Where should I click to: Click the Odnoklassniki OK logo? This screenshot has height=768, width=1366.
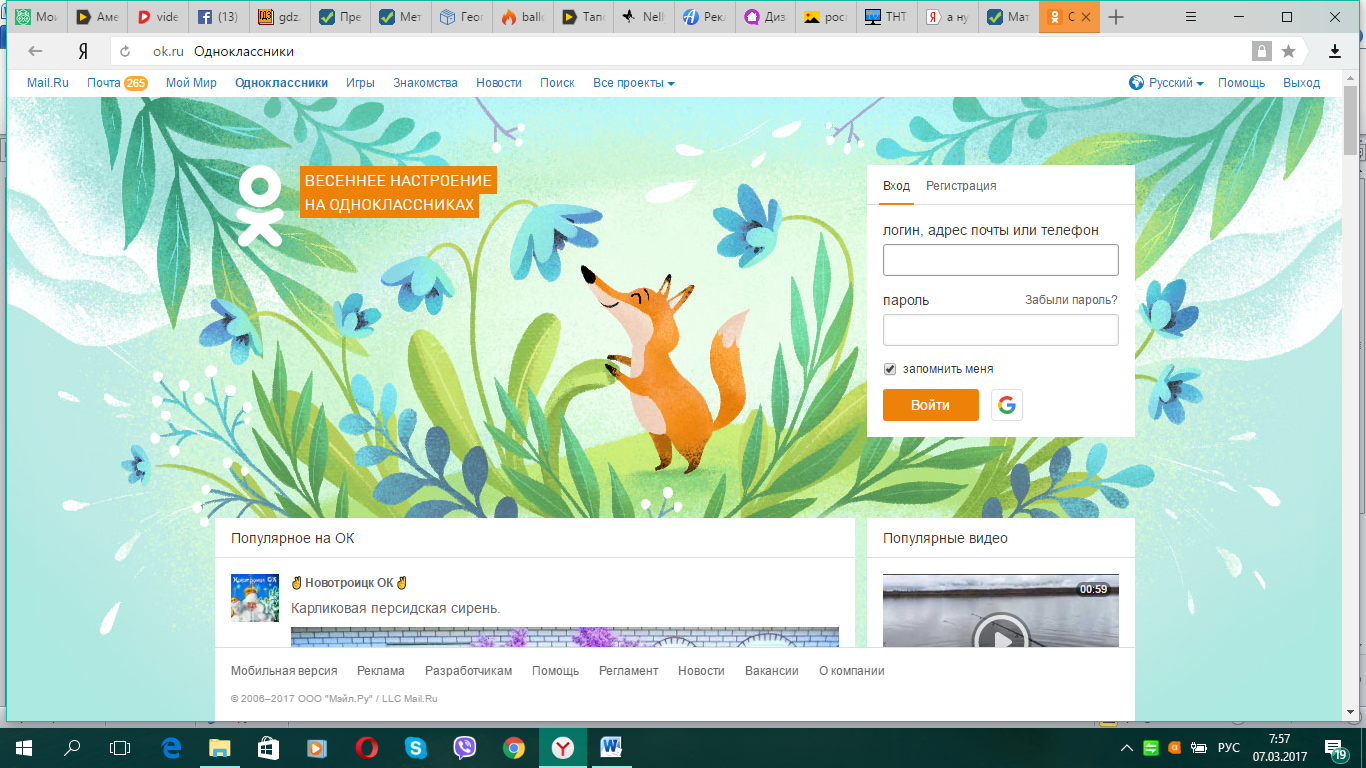pyautogui.click(x=260, y=206)
